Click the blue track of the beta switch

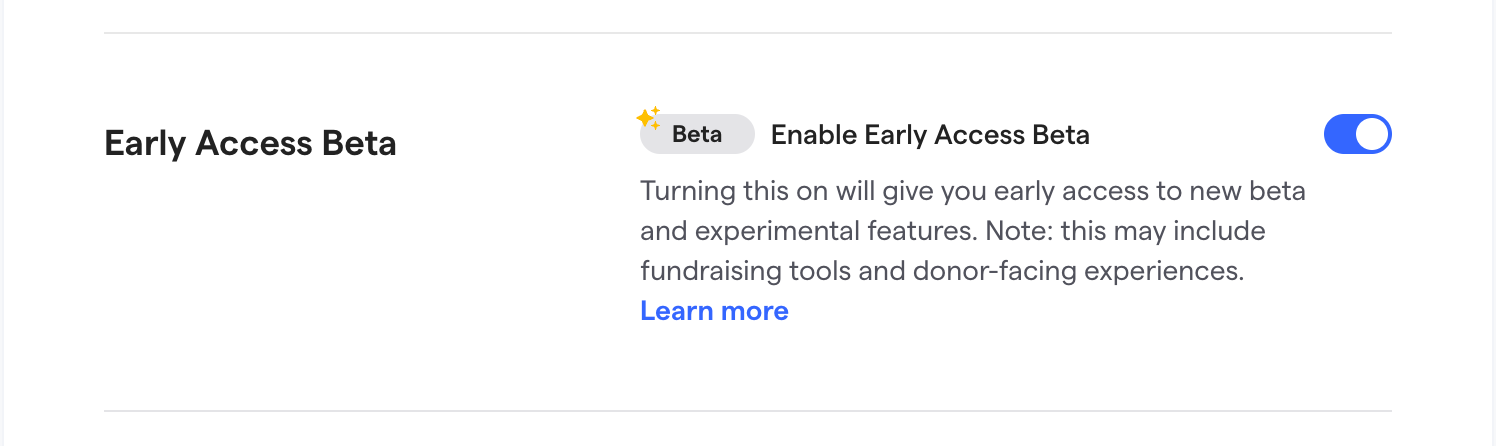[1340, 134]
